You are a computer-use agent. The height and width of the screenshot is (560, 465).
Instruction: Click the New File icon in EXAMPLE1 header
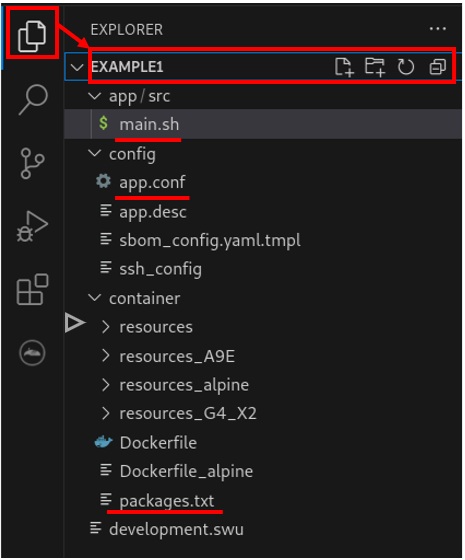[344, 67]
